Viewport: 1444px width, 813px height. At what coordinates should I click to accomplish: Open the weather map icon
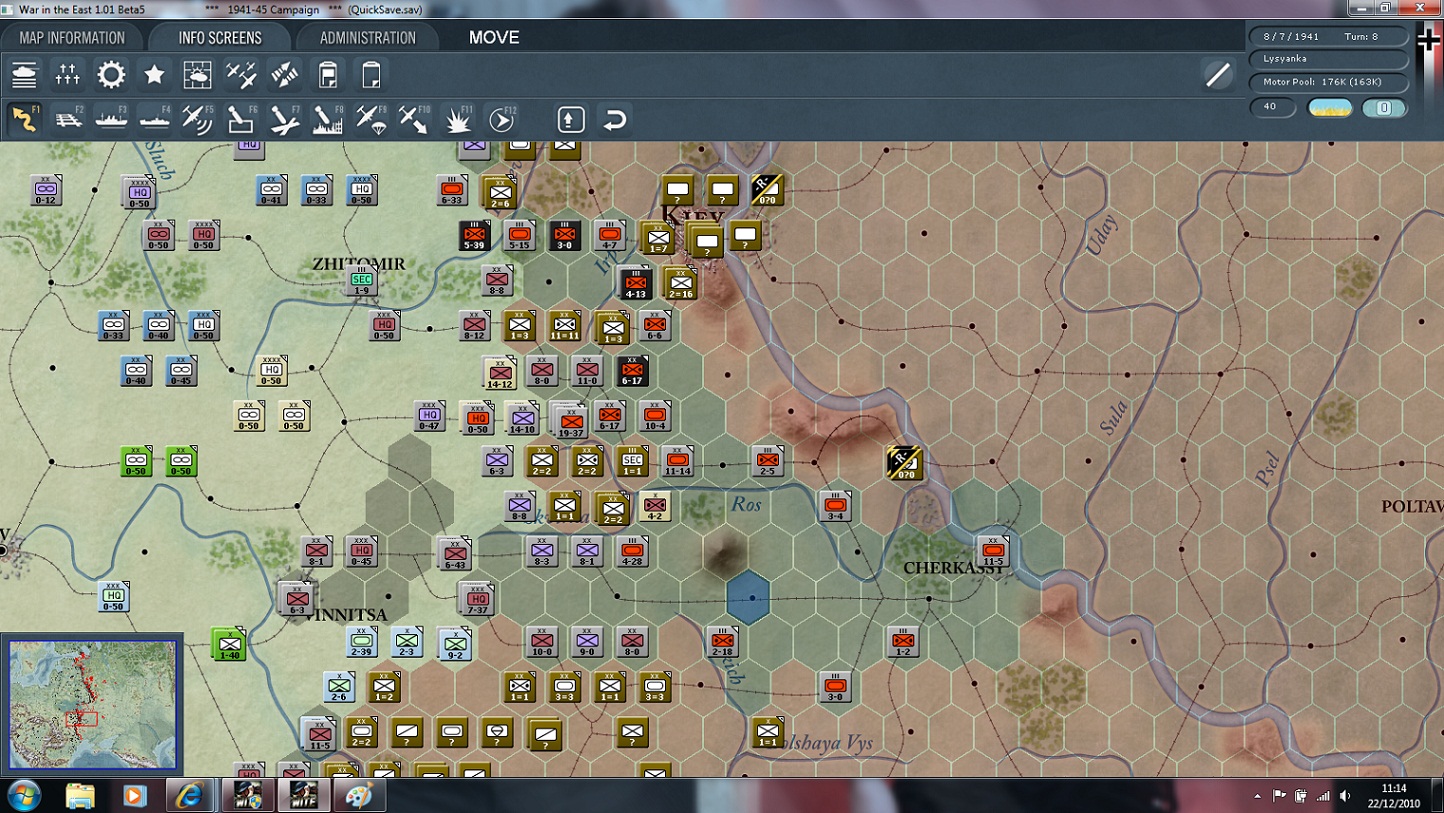(x=198, y=75)
